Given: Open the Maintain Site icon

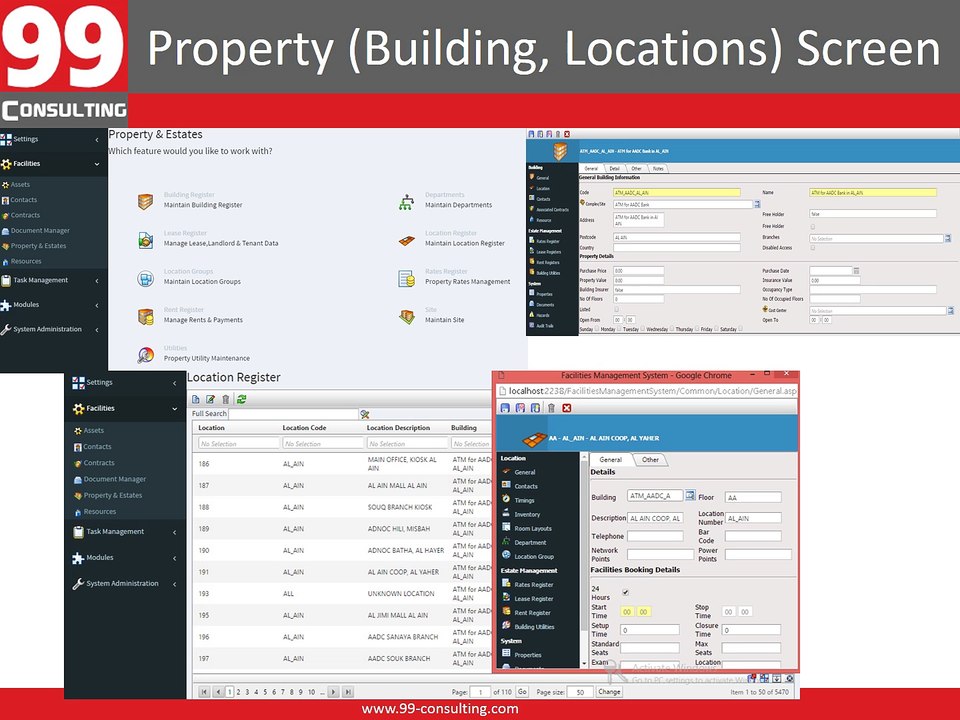Looking at the screenshot, I should coord(407,317).
